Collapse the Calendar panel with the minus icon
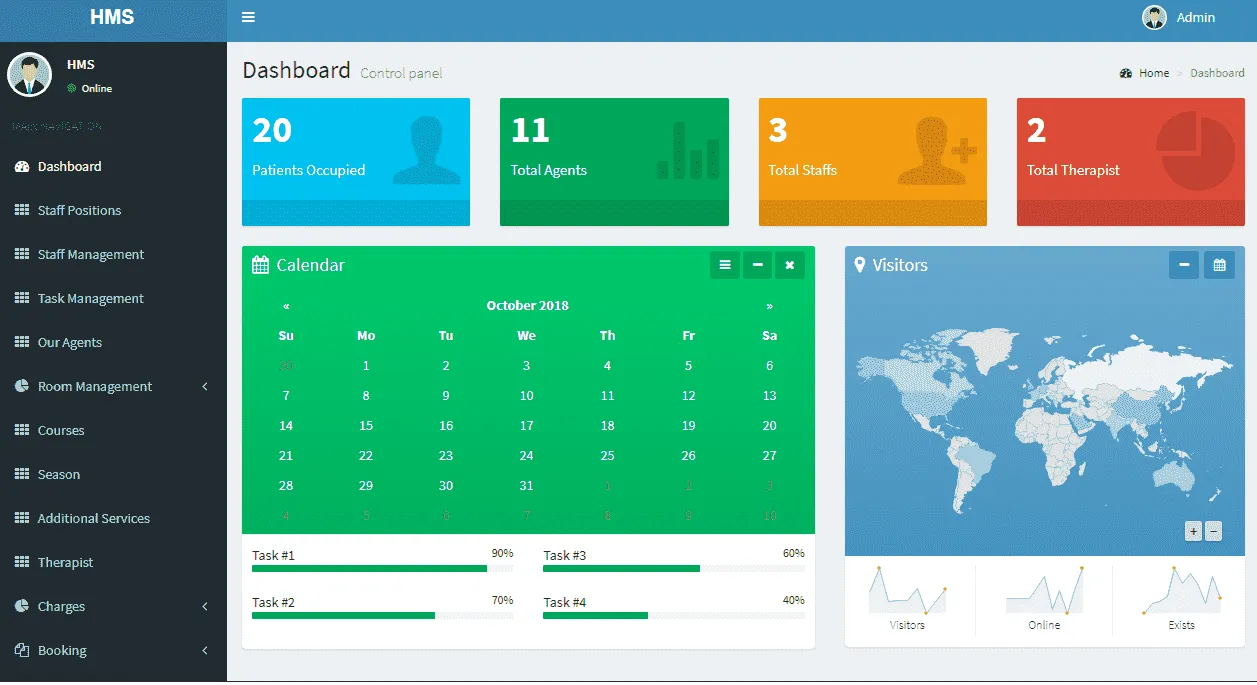The width and height of the screenshot is (1257, 685). point(757,265)
